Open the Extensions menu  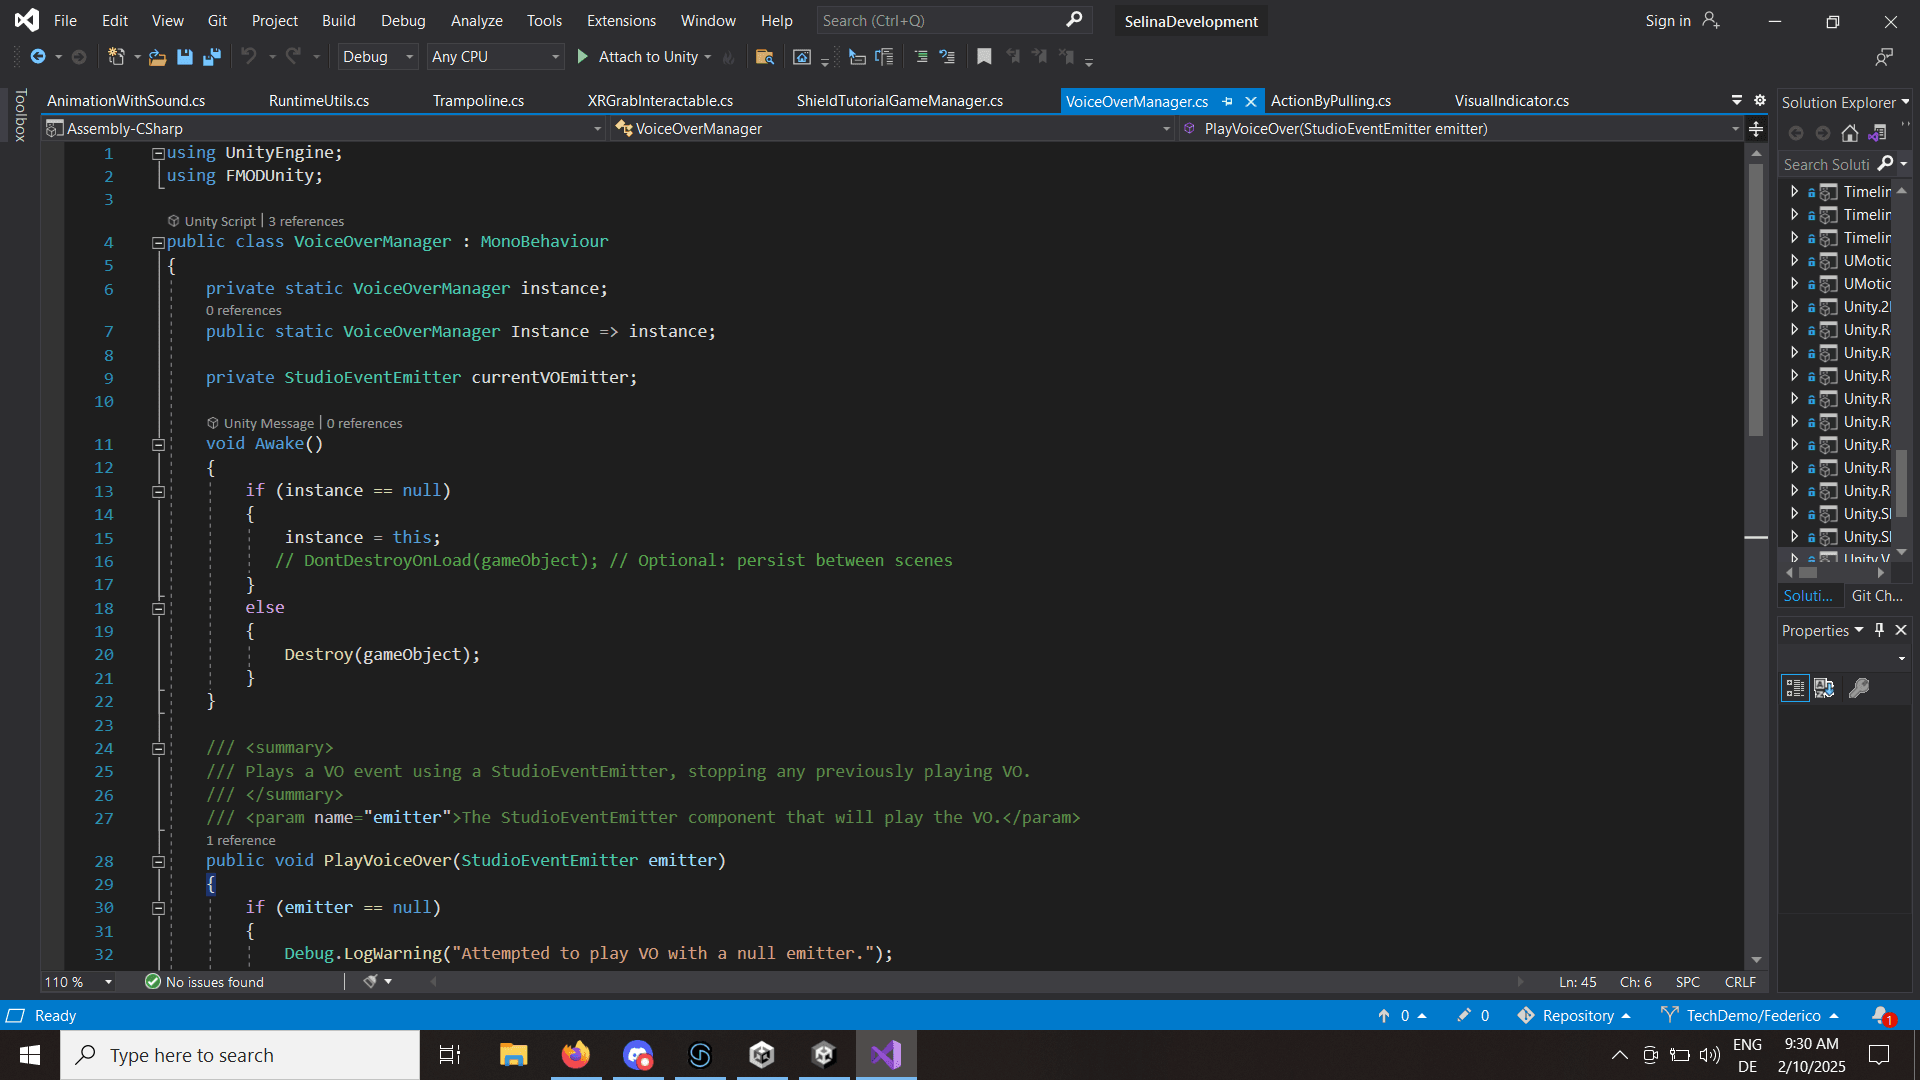point(620,20)
